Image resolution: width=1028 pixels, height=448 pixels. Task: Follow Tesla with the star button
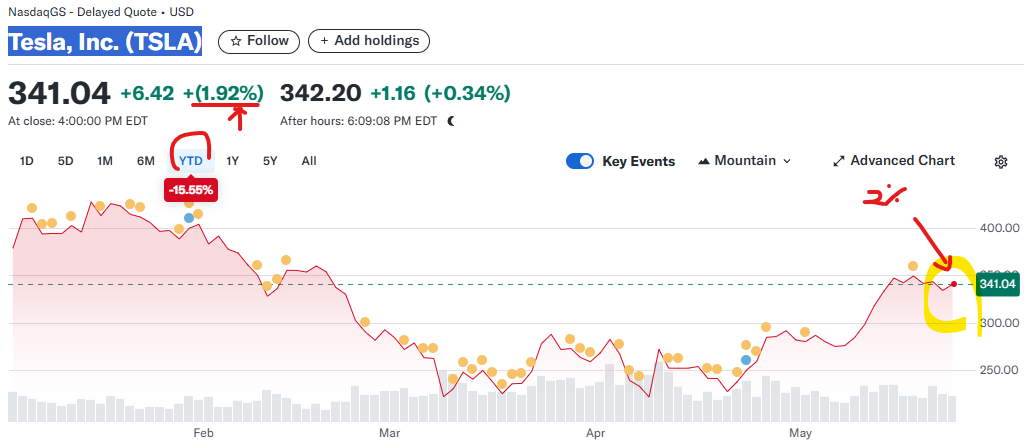click(x=259, y=41)
